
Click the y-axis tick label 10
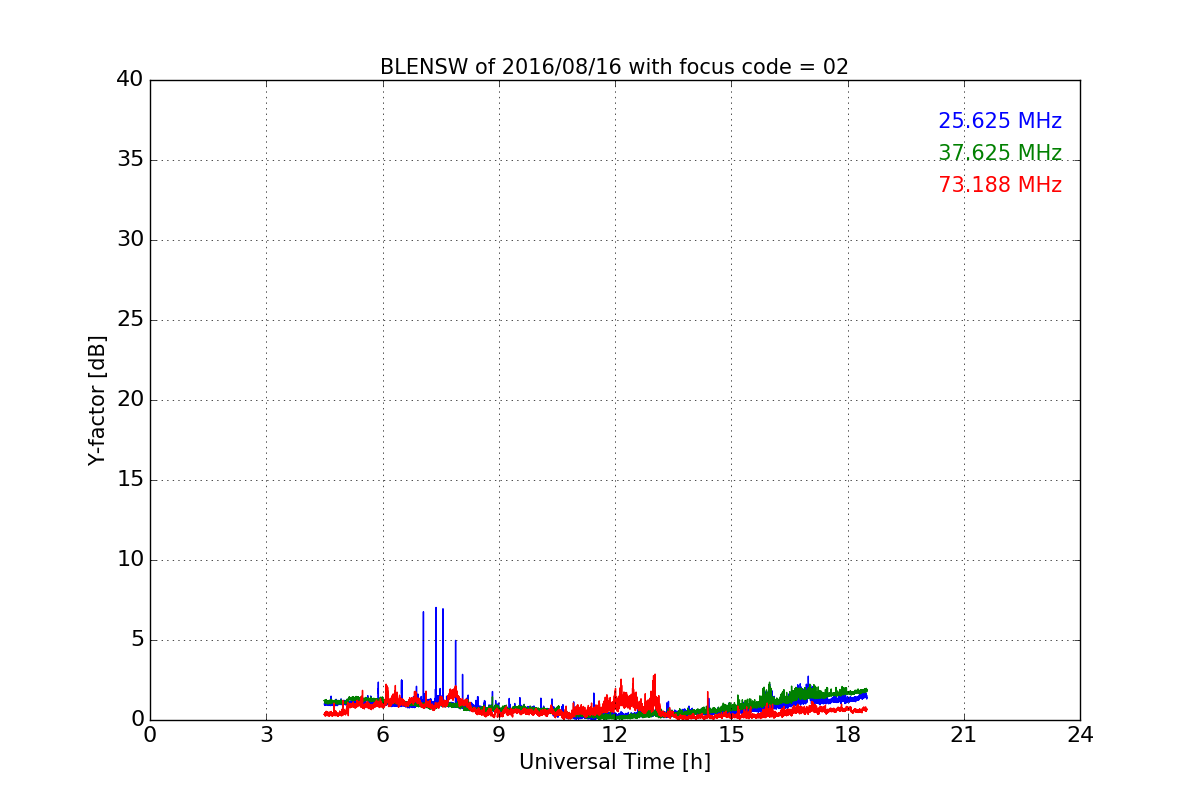130,560
